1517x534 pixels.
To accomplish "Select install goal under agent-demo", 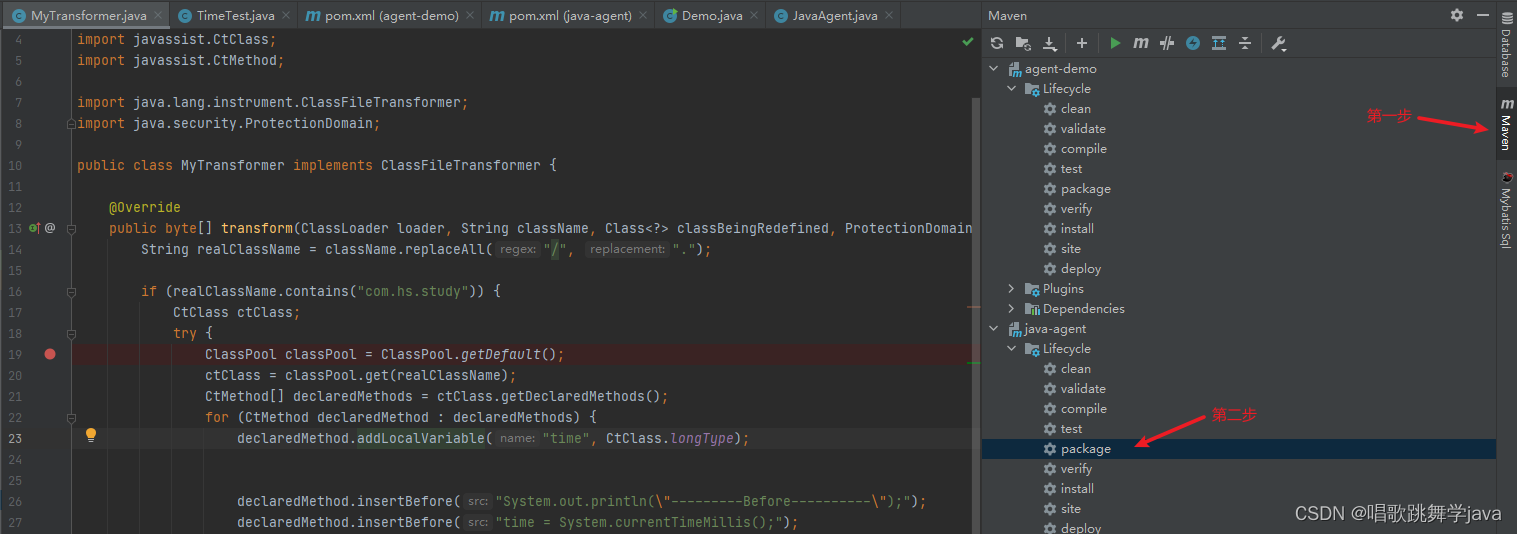I will (x=1077, y=229).
